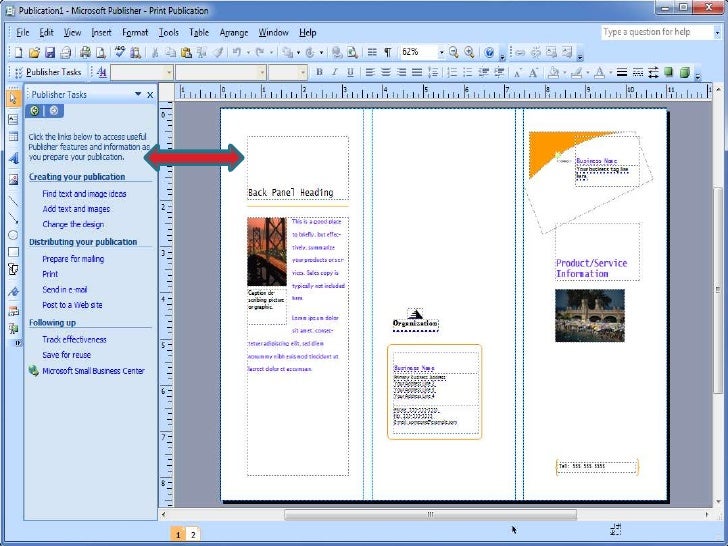This screenshot has width=728, height=546.
Task: Pick the Select Objects arrow tool
Action: [x=13, y=98]
